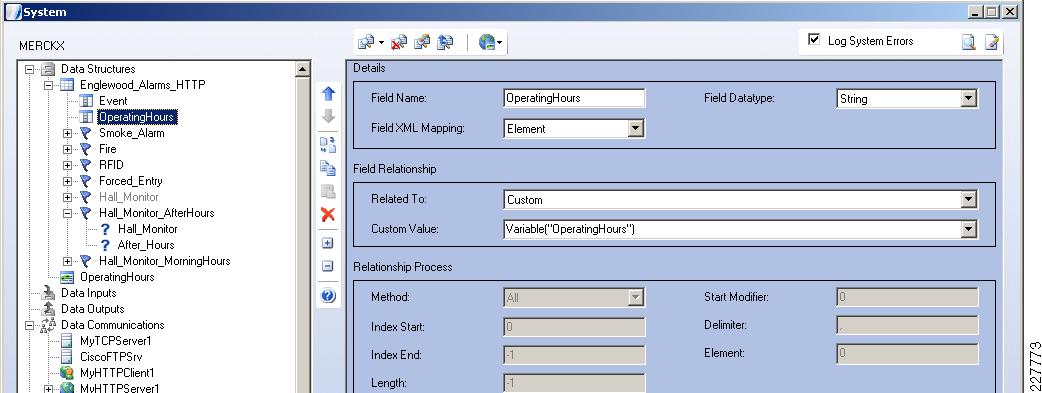Click the Event field icon in tree

click(86, 101)
